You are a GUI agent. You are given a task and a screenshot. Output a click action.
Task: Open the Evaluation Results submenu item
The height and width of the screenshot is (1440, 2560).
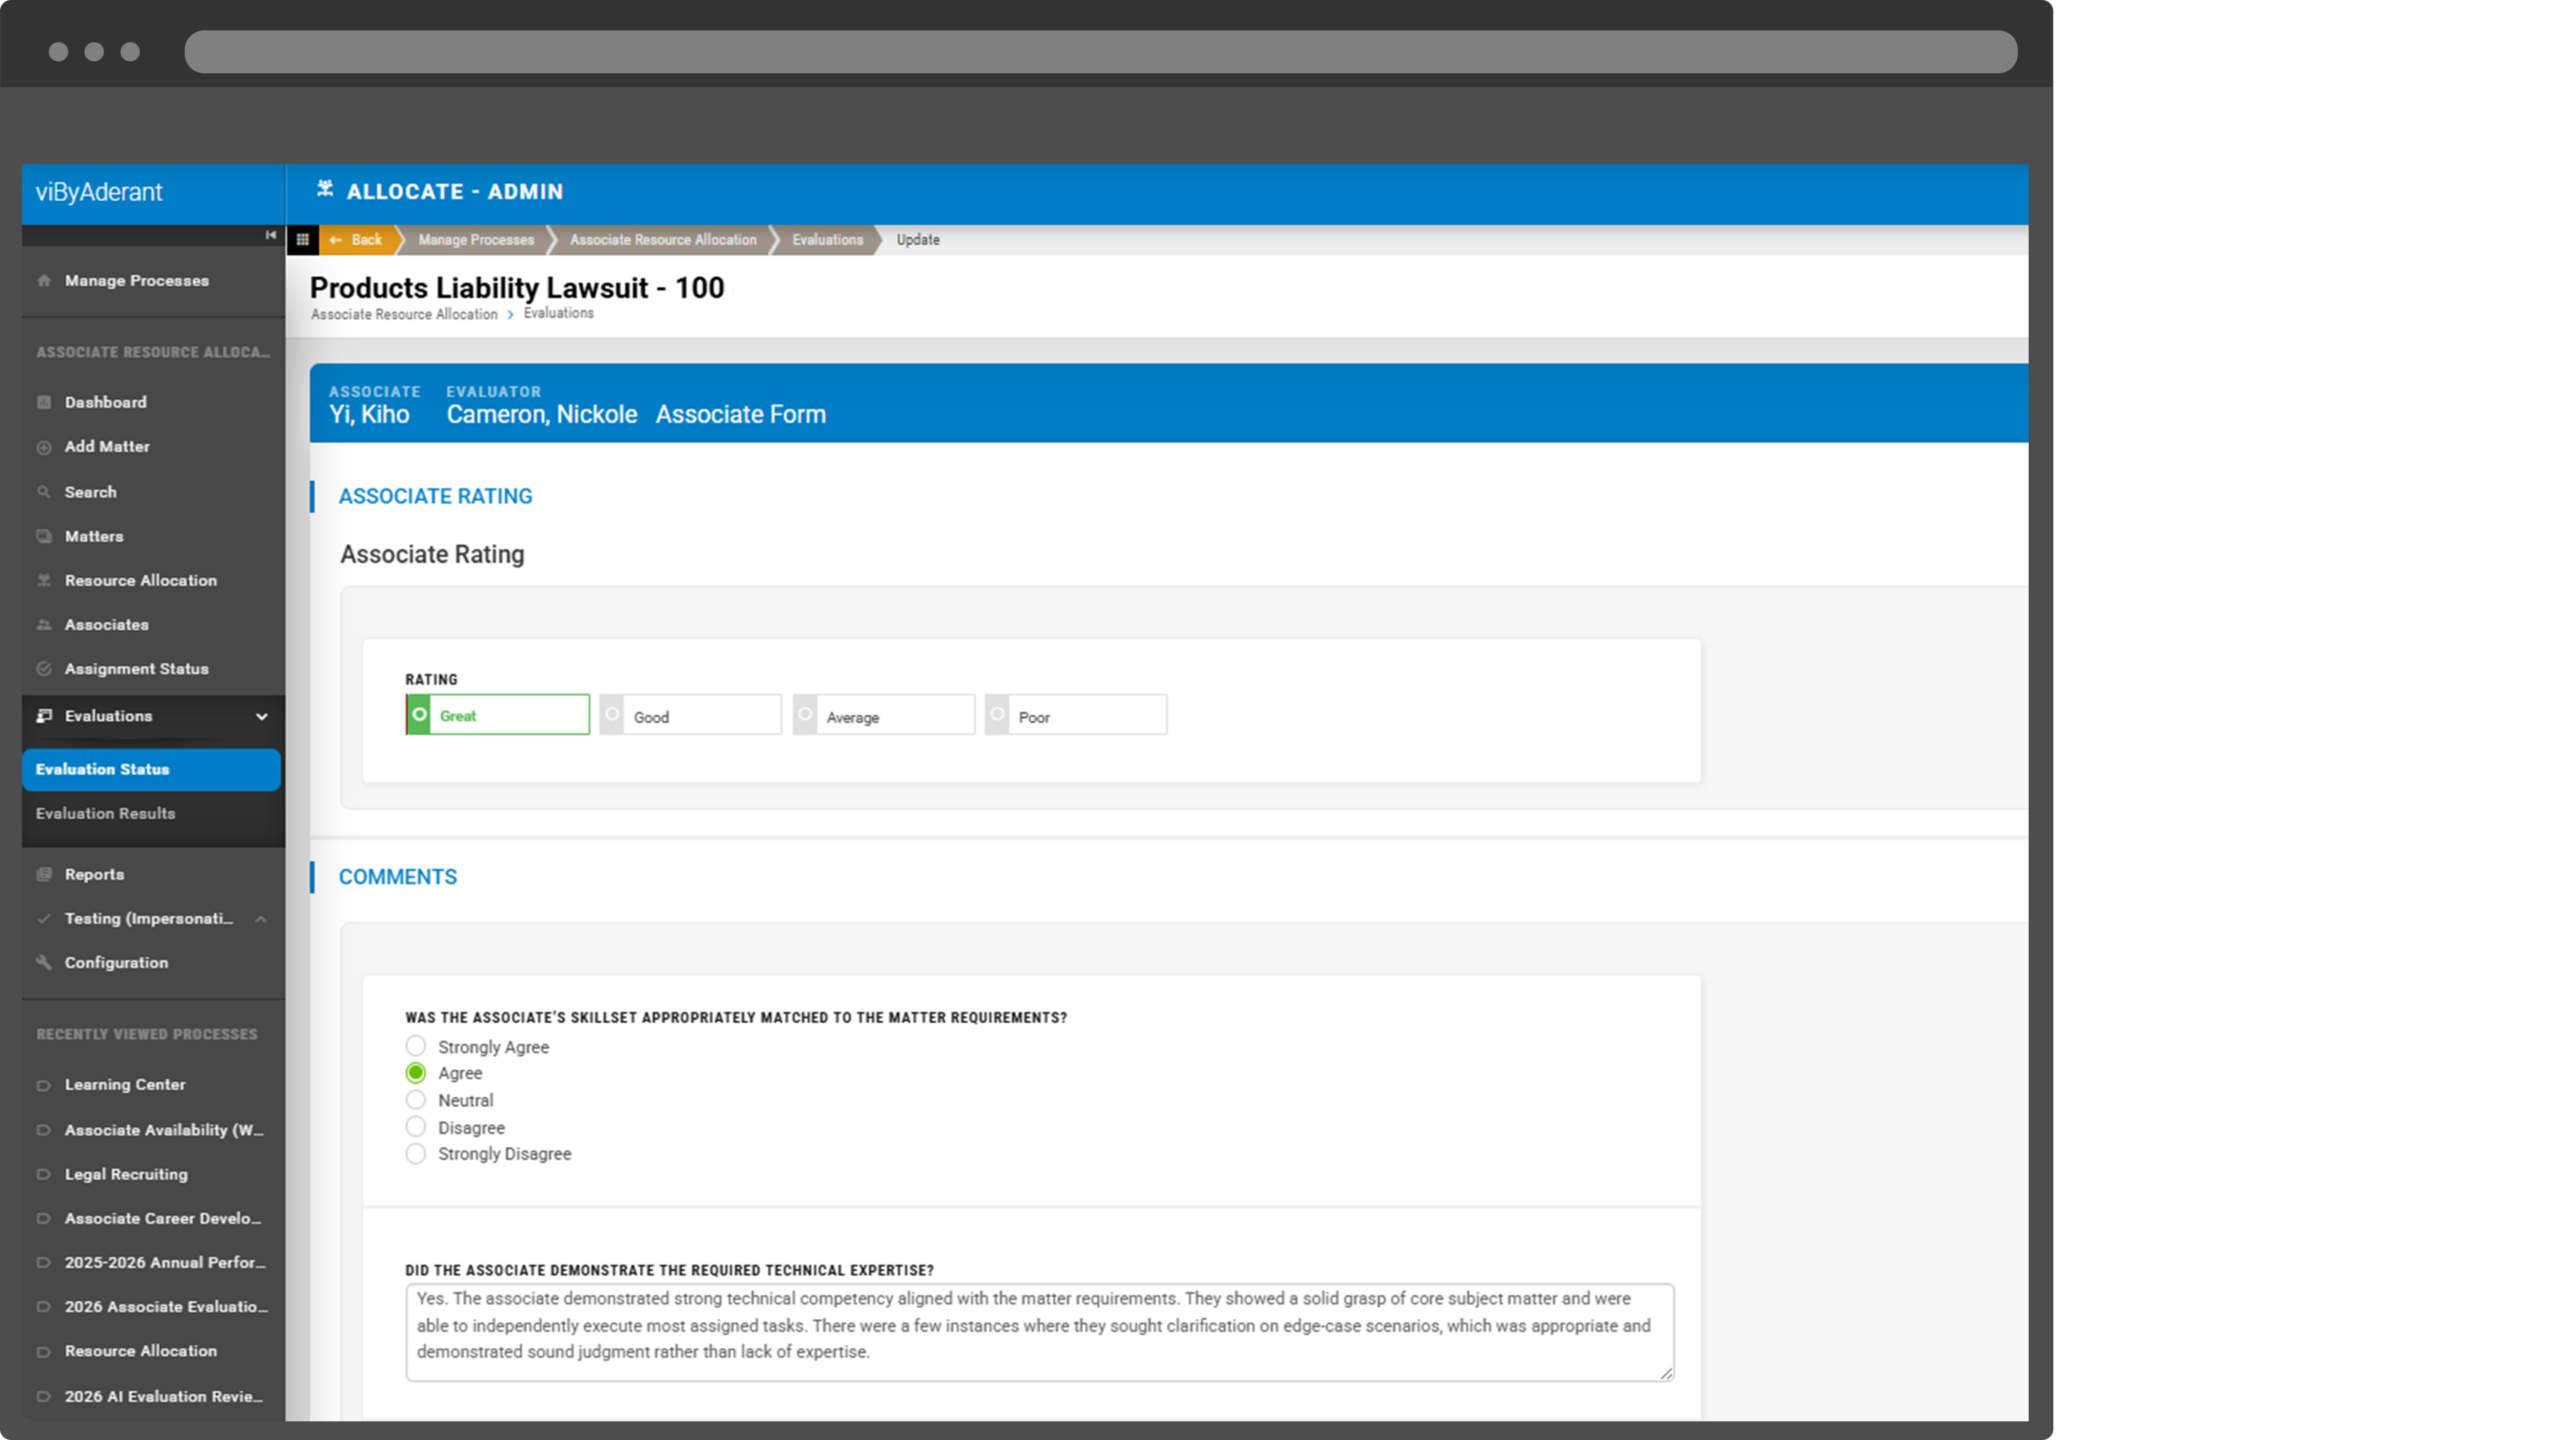pos(106,814)
